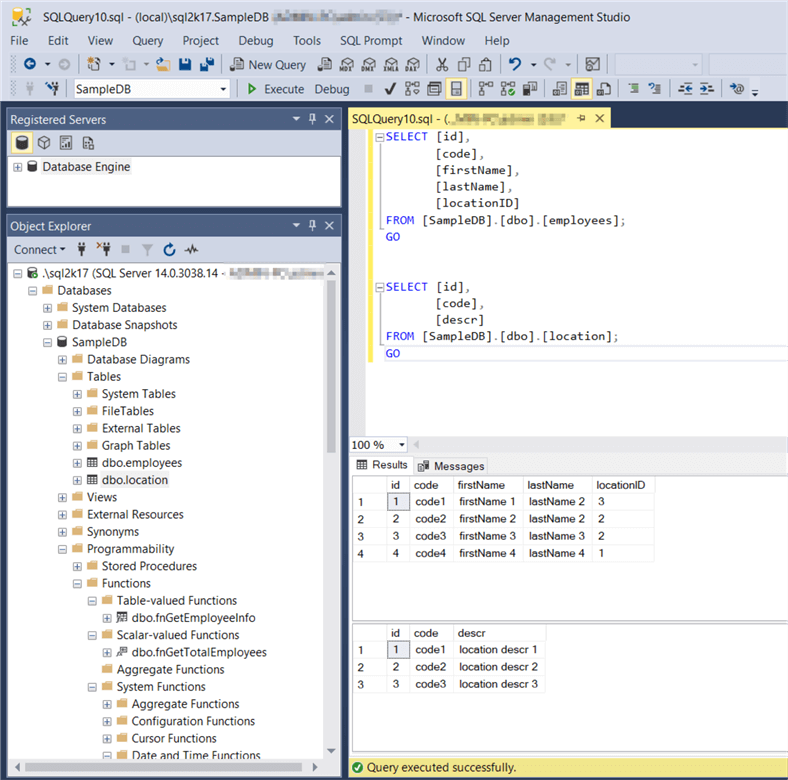Open the Connect dropdown in Object Explorer

coord(39,250)
